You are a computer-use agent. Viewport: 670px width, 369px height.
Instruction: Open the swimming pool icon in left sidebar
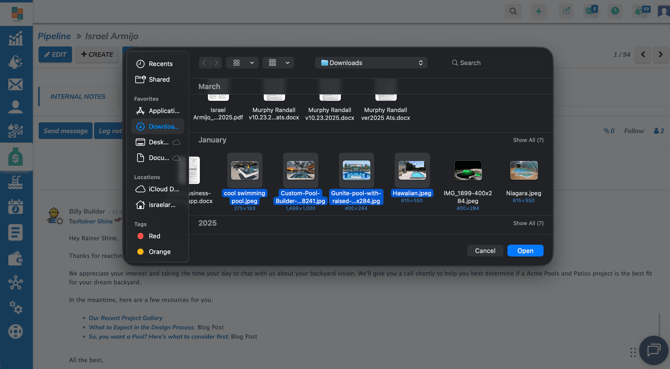tap(15, 183)
